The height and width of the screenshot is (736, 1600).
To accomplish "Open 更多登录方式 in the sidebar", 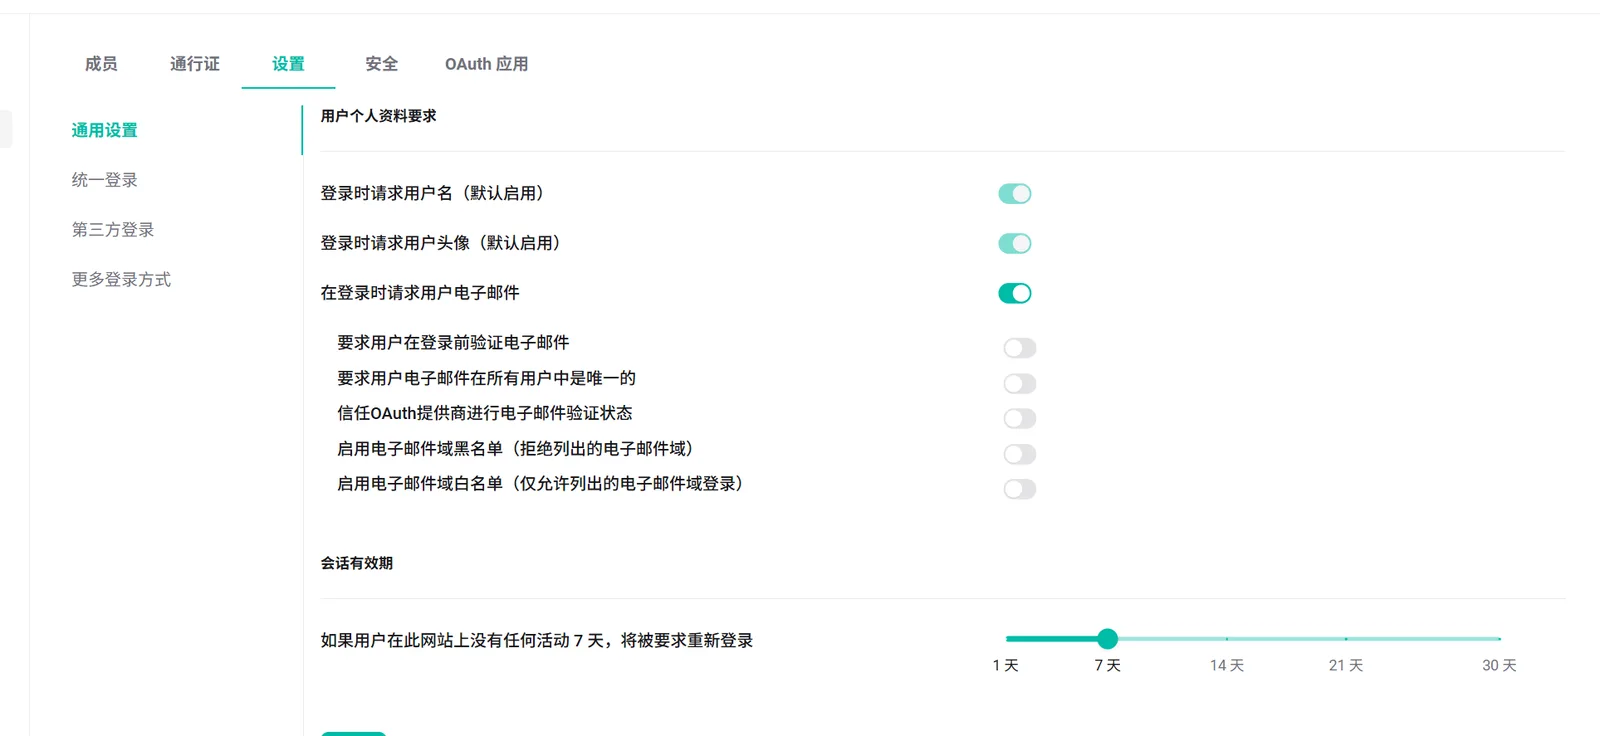I will (121, 280).
